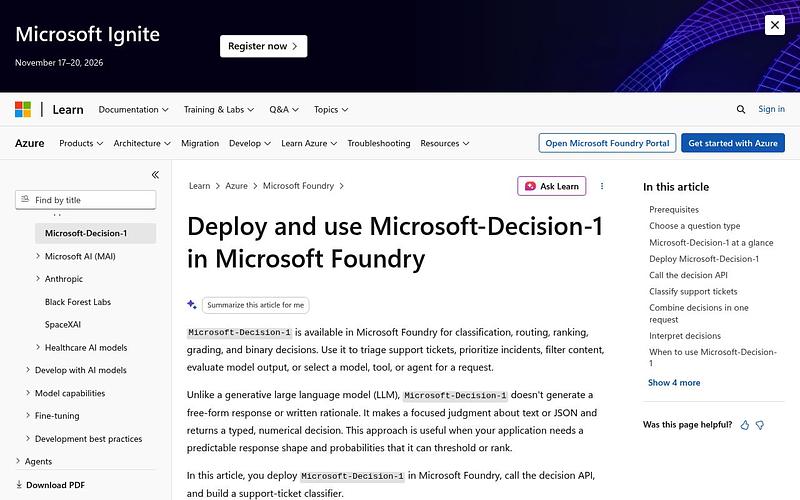
Task: Jump to Combine decisions in one request
Action: [x=698, y=313]
